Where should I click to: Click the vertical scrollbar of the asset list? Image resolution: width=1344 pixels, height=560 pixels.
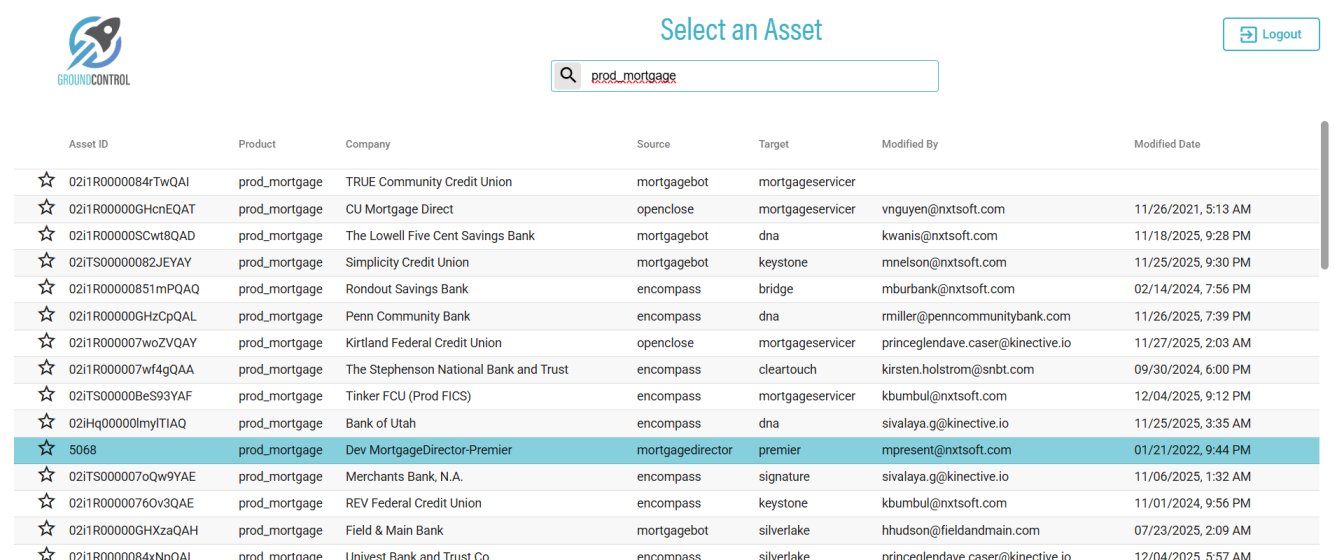point(1325,196)
